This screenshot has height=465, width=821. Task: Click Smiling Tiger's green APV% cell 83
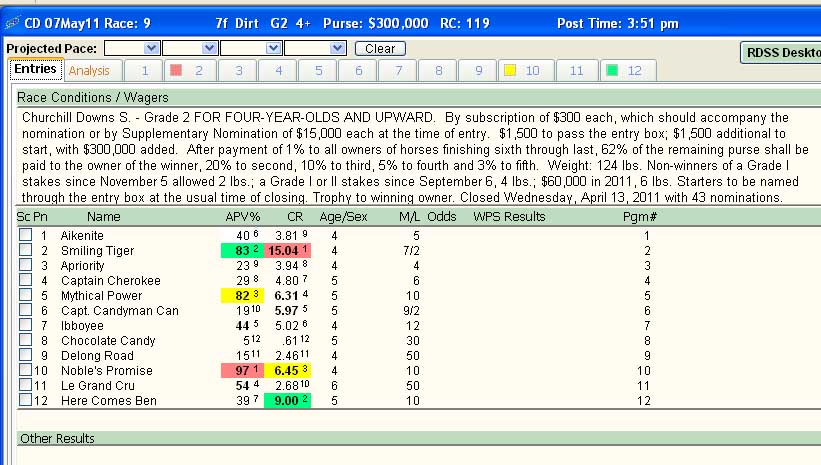[x=242, y=251]
